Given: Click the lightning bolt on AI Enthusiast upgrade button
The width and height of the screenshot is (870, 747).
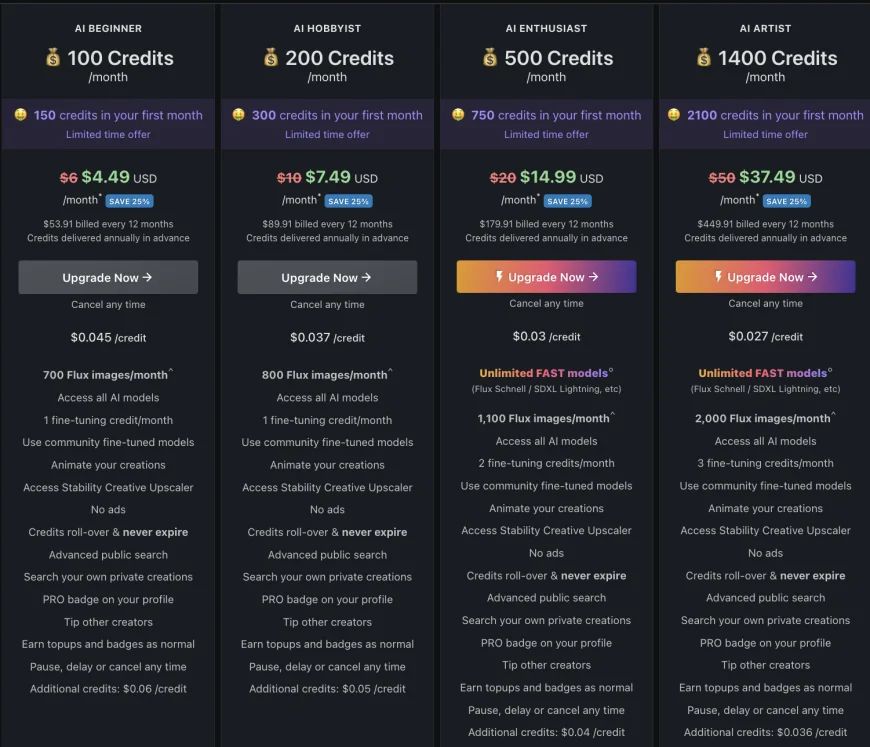Looking at the screenshot, I should click(499, 277).
